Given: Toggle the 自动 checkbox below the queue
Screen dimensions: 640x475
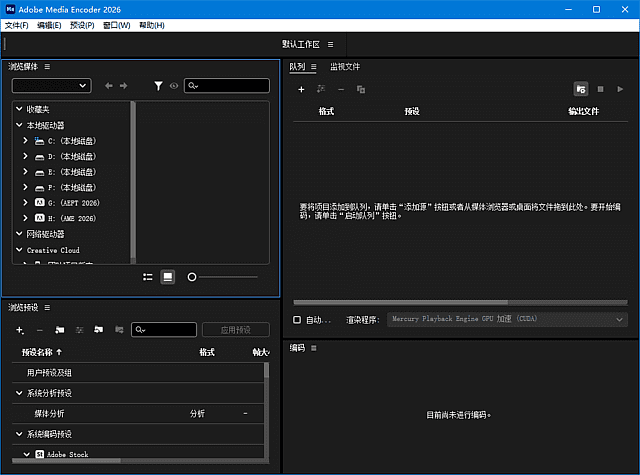Looking at the screenshot, I should coord(297,320).
